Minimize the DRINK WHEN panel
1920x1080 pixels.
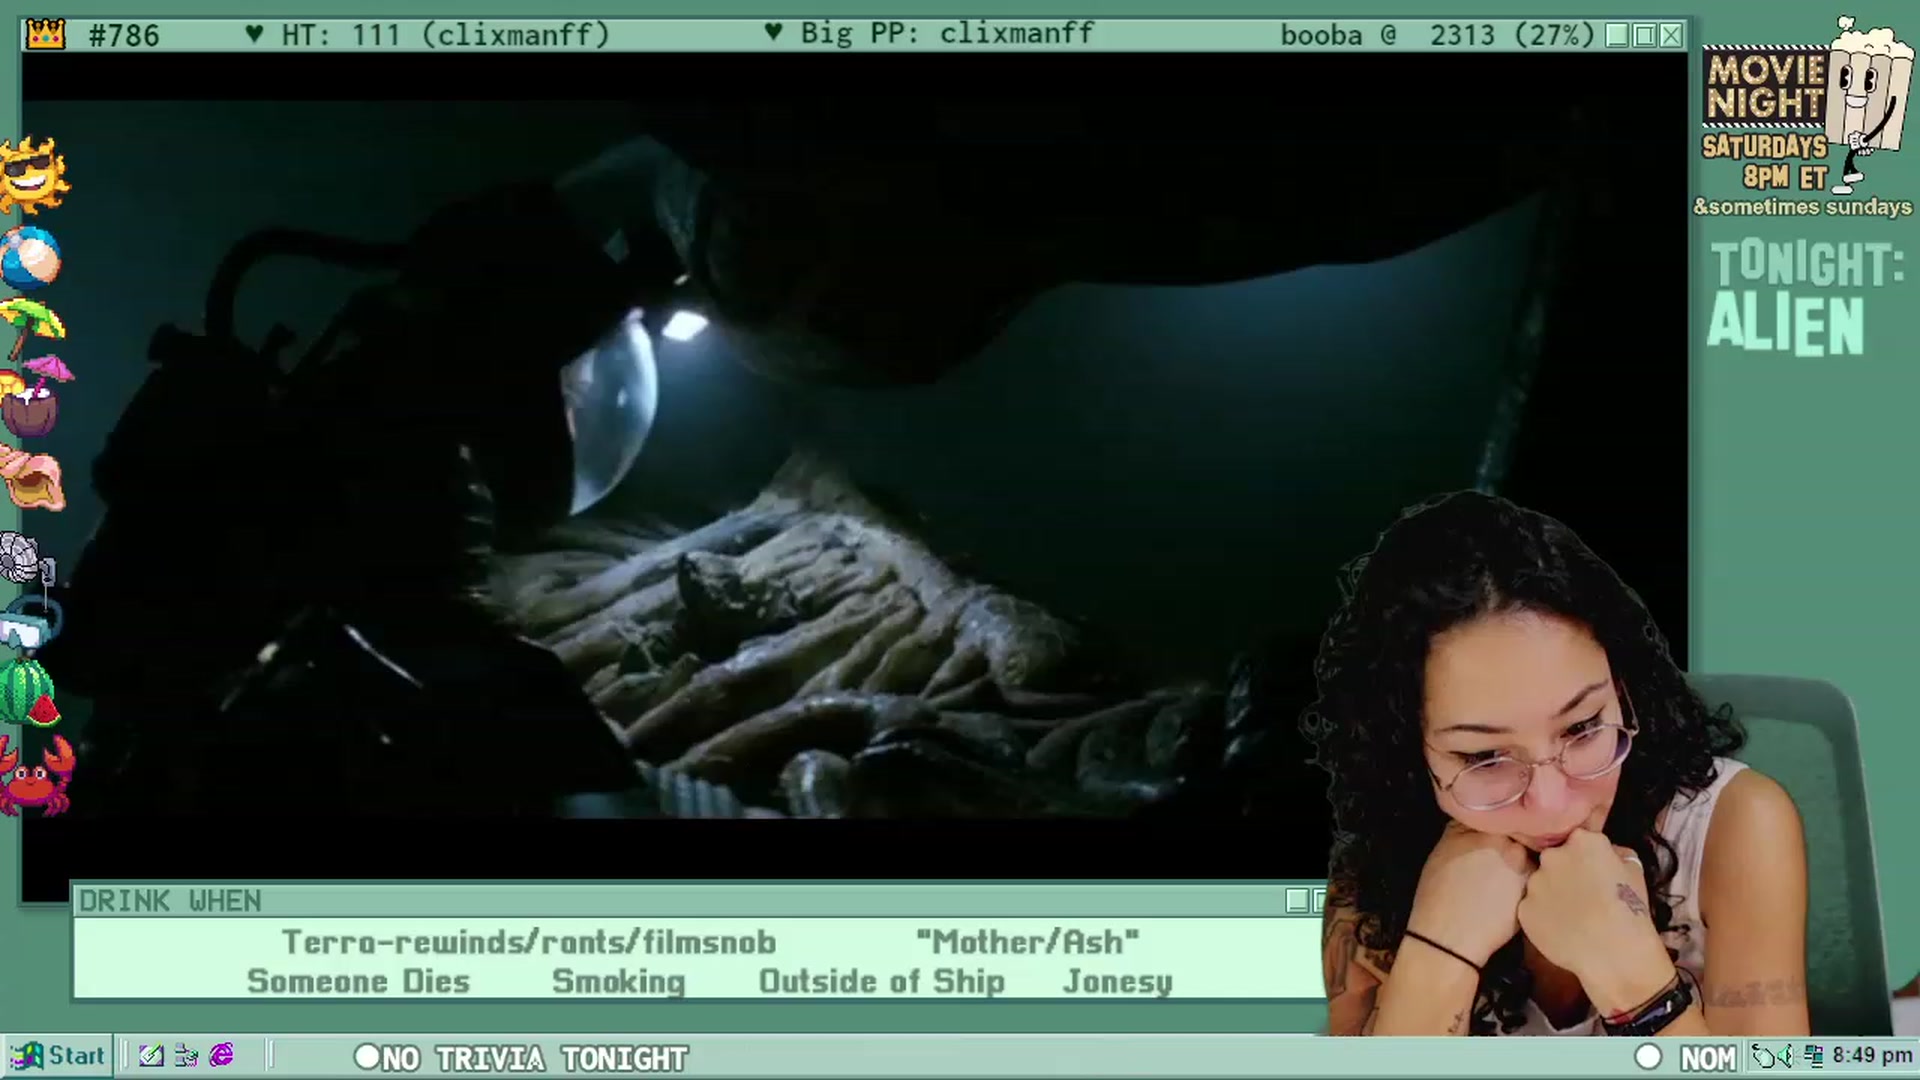1297,901
